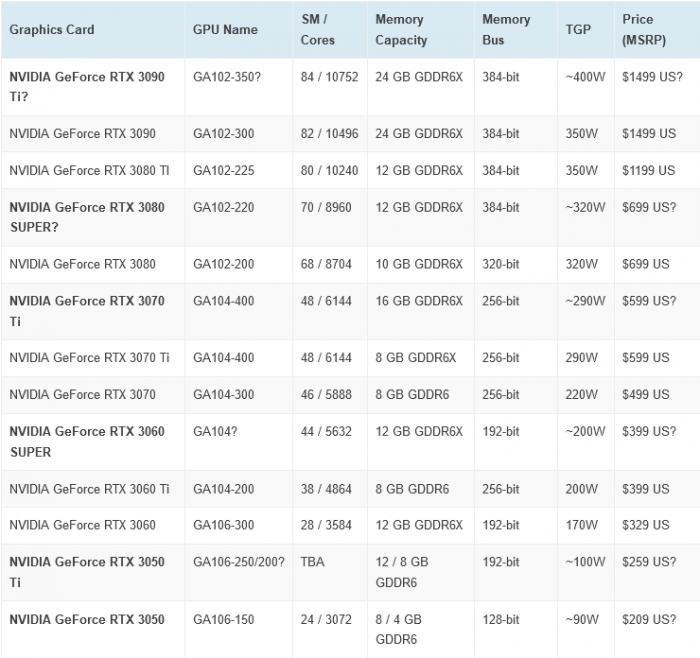The image size is (700, 658).
Task: Click the TGP column header
Action: point(577,30)
